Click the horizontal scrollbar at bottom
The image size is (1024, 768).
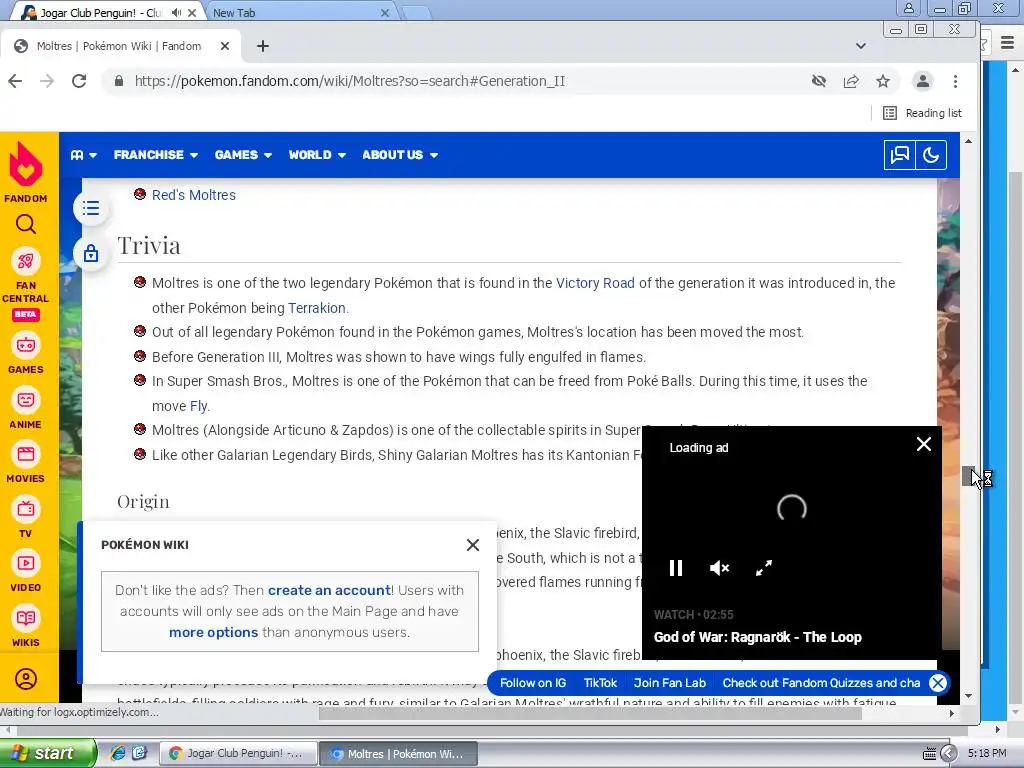click(590, 714)
